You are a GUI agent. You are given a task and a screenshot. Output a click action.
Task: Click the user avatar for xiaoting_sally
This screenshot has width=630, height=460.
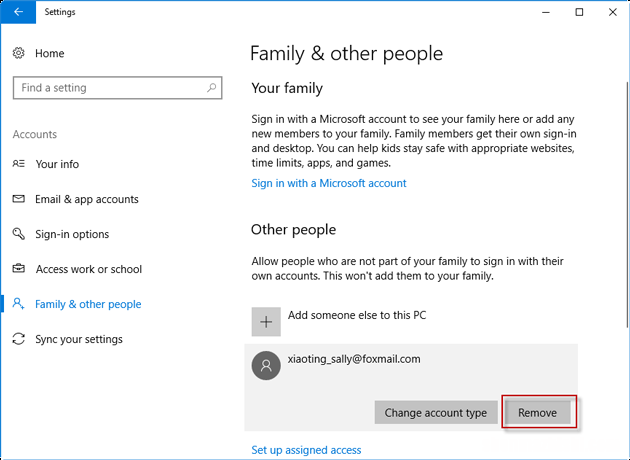pyautogui.click(x=265, y=366)
